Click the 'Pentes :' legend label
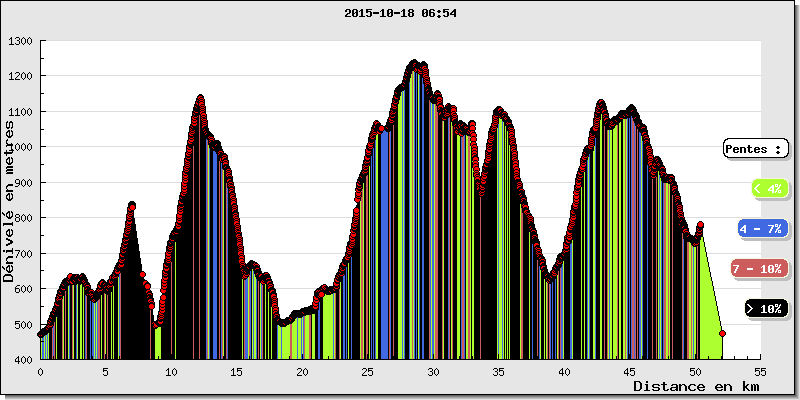The width and height of the screenshot is (800, 400). 756,149
